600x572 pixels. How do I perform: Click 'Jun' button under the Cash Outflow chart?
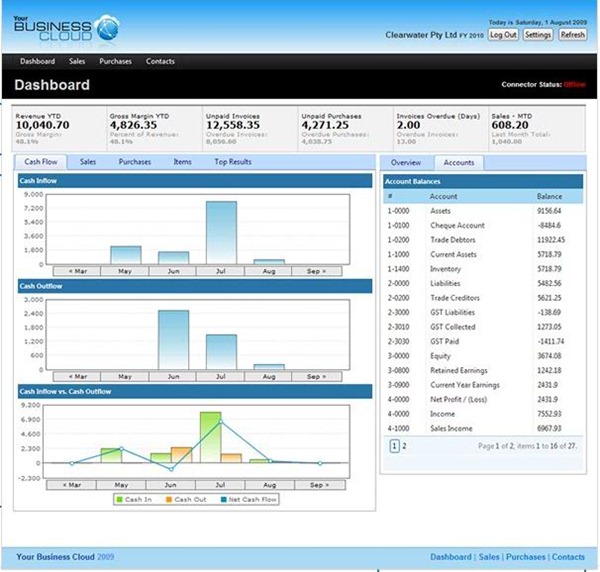pyautogui.click(x=173, y=376)
